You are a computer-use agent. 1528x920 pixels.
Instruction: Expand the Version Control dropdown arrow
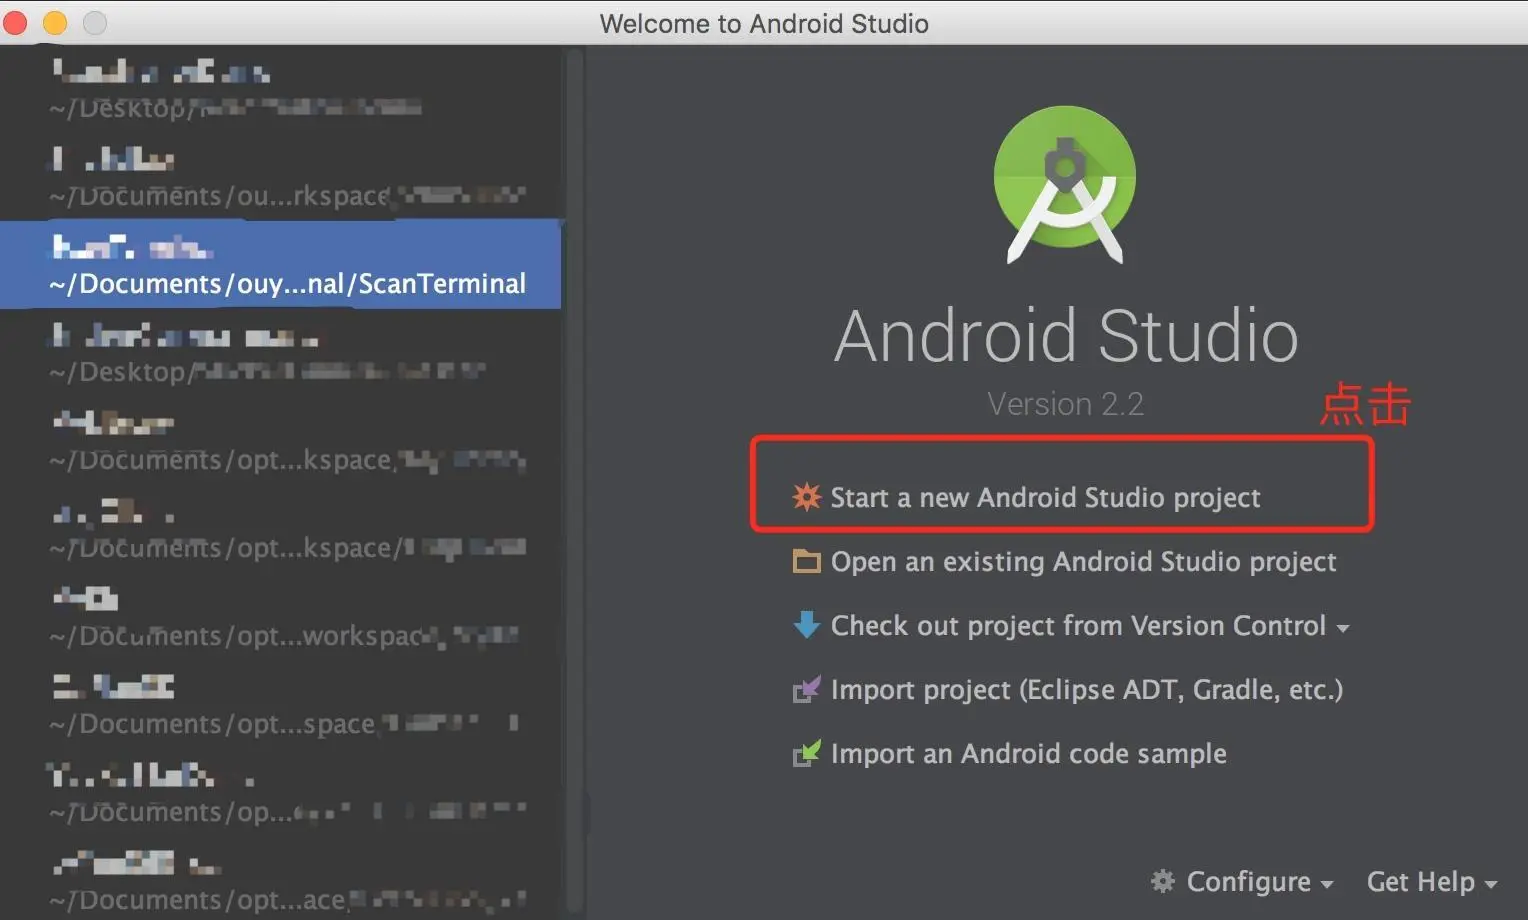click(1342, 629)
